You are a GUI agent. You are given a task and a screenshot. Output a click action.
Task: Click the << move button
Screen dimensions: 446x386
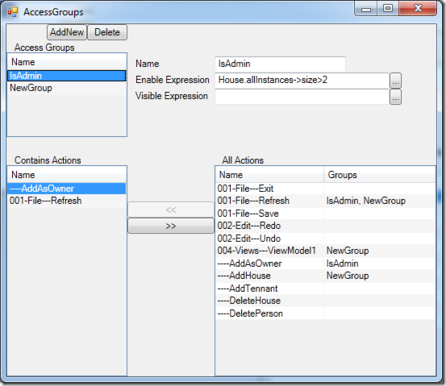171,210
